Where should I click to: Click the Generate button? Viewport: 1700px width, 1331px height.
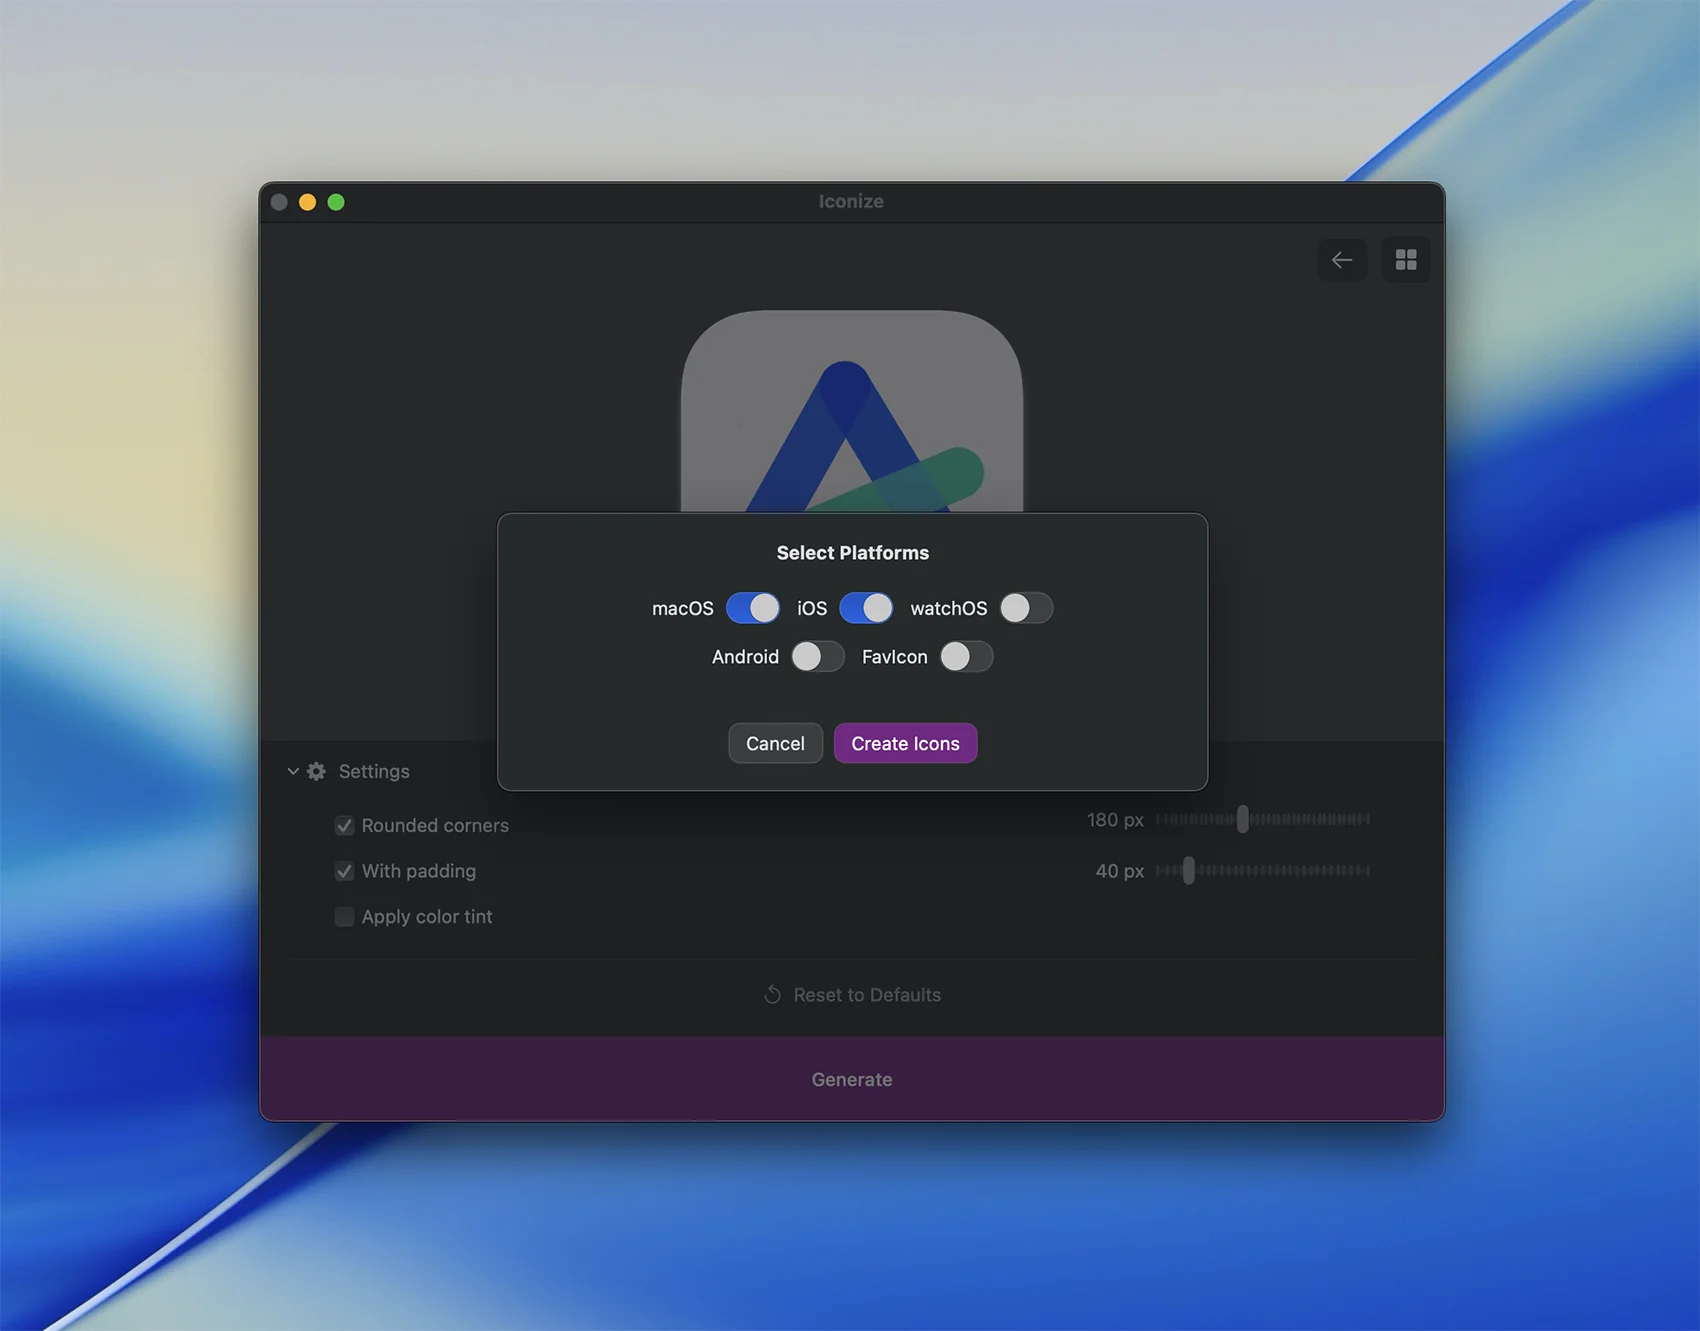click(x=851, y=1079)
